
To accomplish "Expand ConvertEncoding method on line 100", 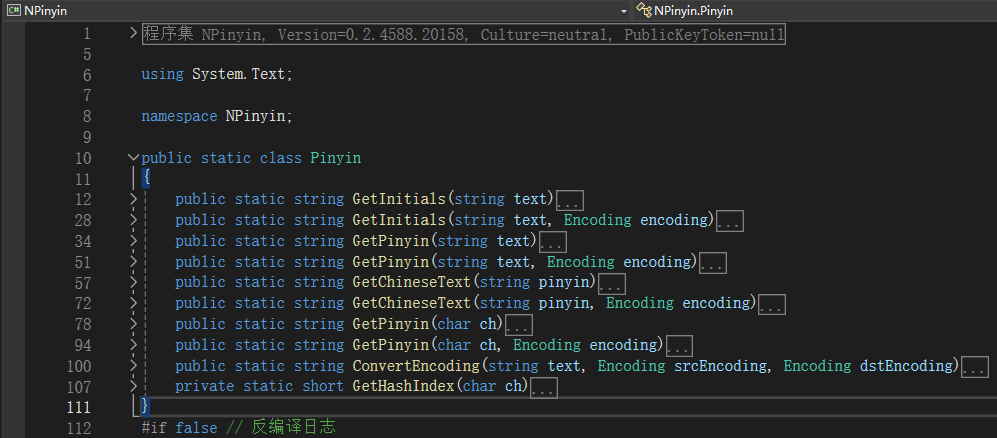I will click(134, 365).
